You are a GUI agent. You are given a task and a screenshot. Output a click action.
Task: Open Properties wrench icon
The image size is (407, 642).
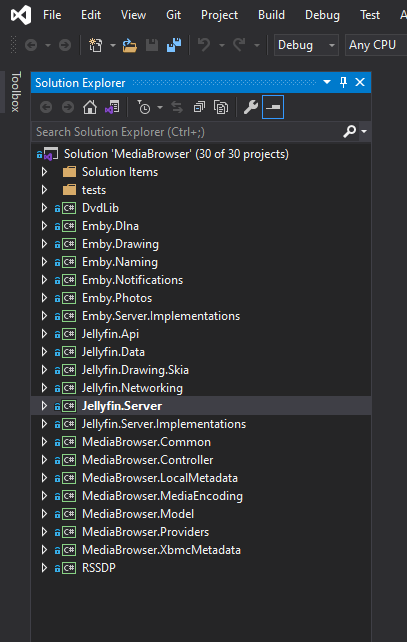[251, 108]
